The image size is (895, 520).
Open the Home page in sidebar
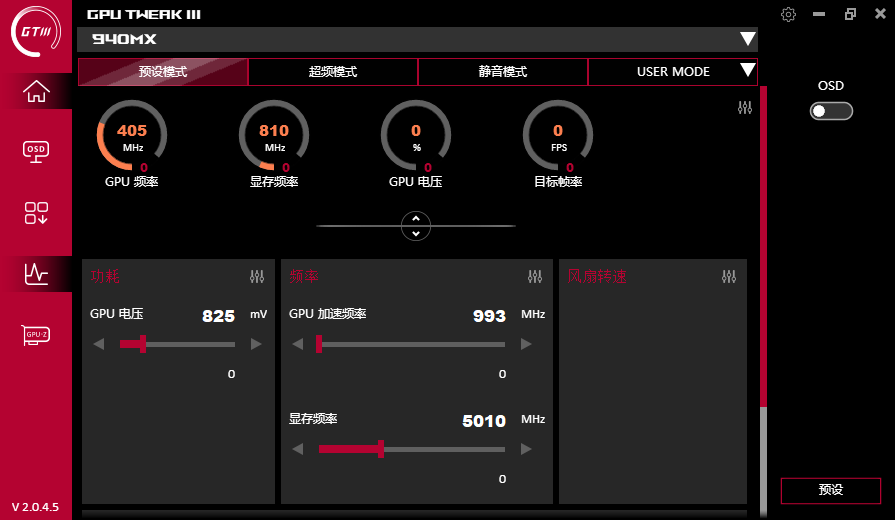point(36,91)
